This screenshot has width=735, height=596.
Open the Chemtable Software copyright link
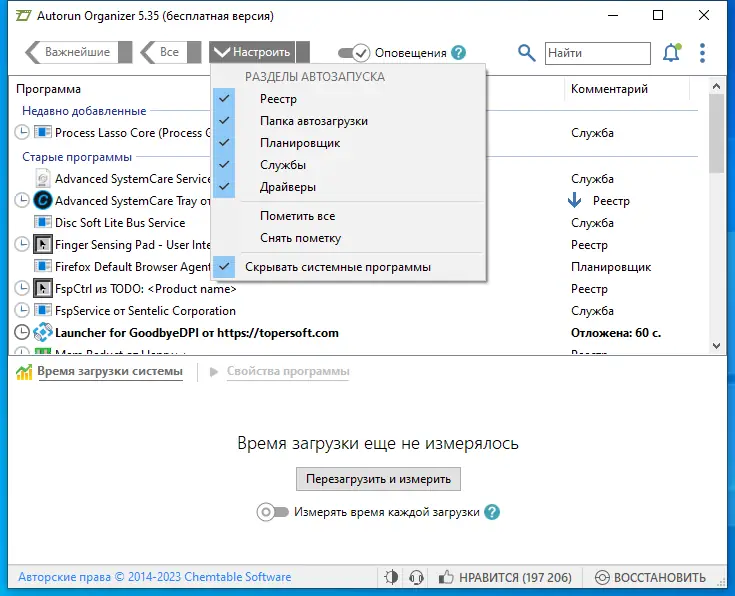[154, 577]
